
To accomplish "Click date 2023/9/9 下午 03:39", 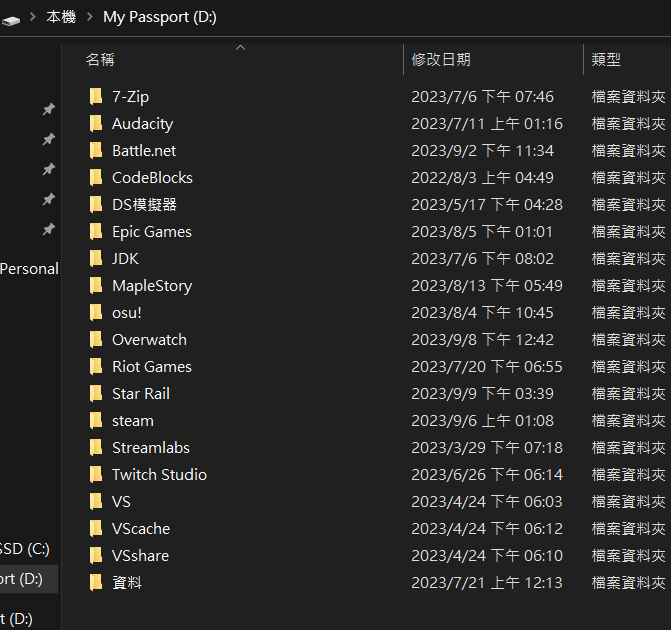I will pos(482,393).
